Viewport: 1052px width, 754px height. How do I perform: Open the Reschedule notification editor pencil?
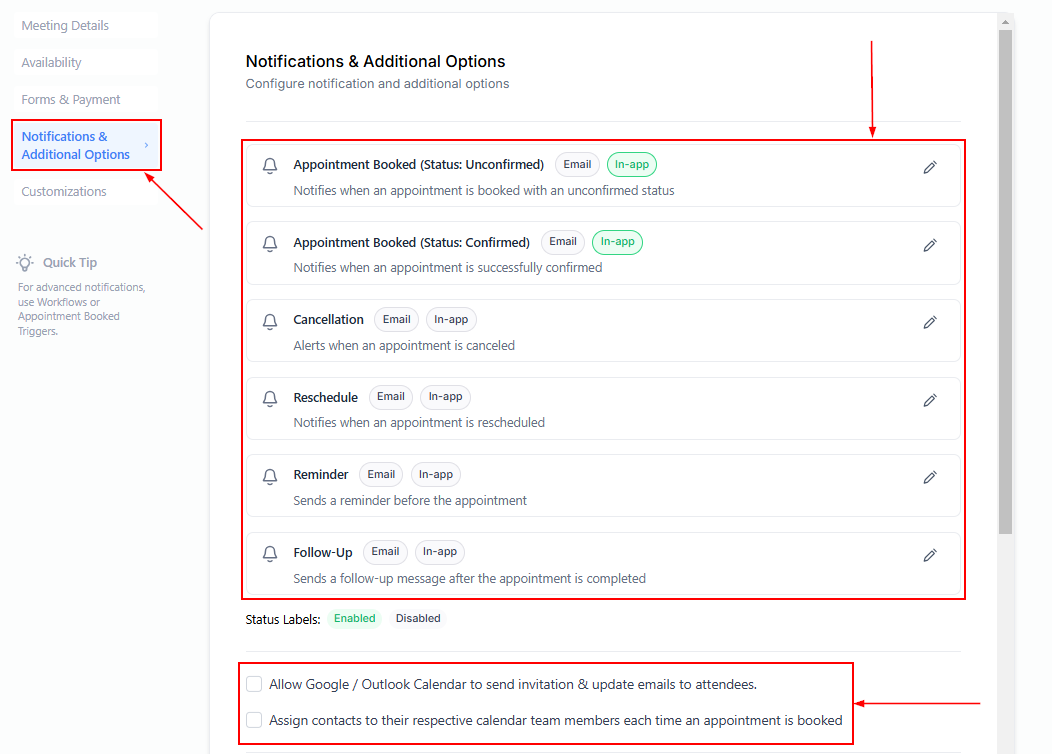point(929,400)
